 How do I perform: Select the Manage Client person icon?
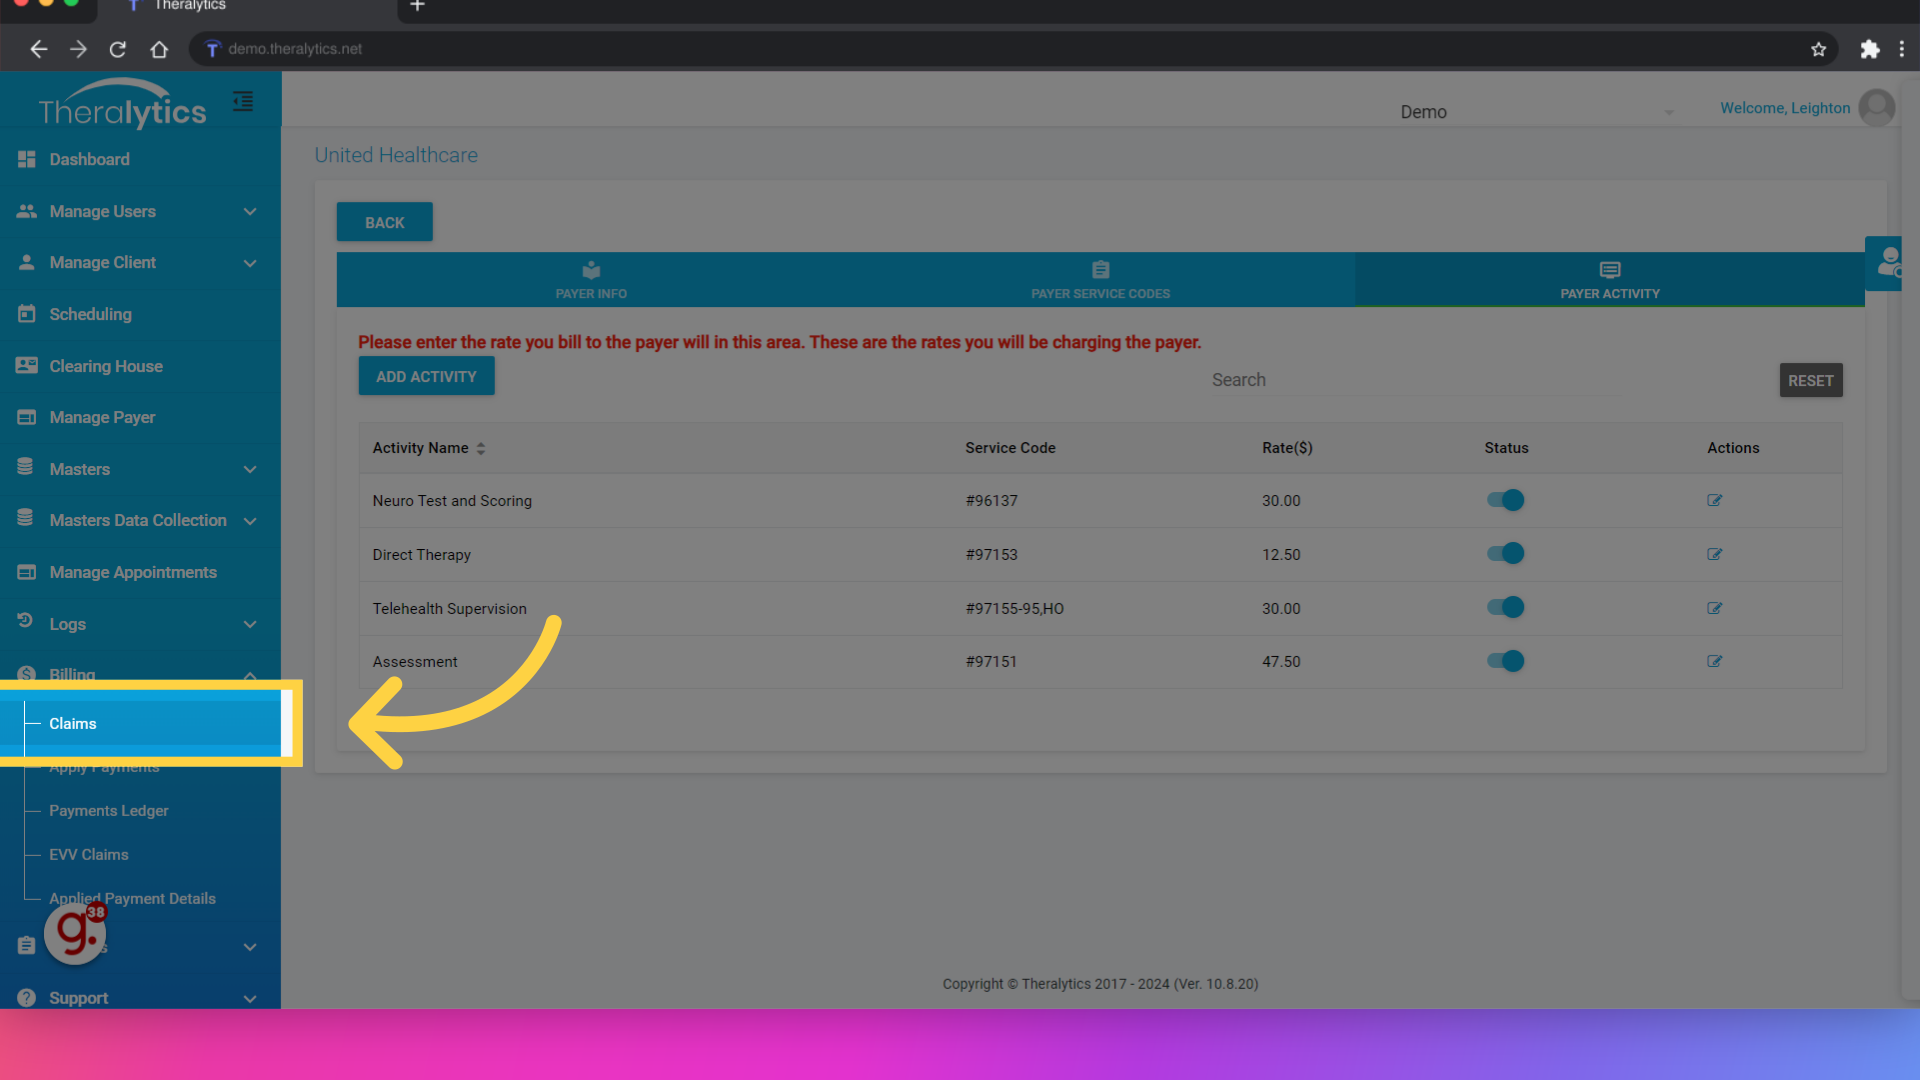[27, 262]
